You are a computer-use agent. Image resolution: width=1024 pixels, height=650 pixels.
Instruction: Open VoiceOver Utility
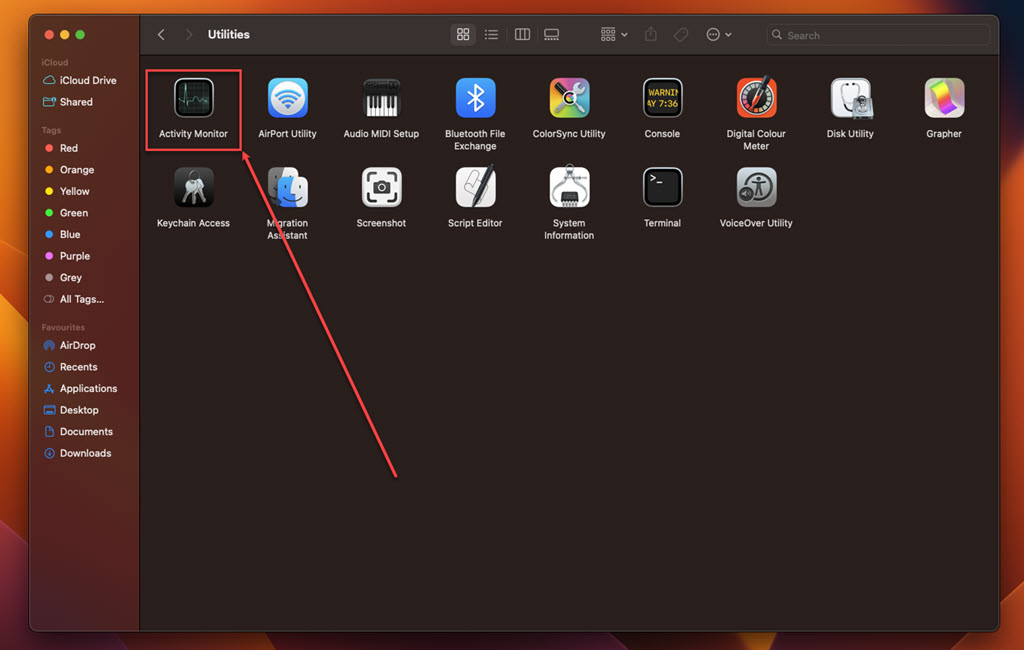pyautogui.click(x=756, y=187)
